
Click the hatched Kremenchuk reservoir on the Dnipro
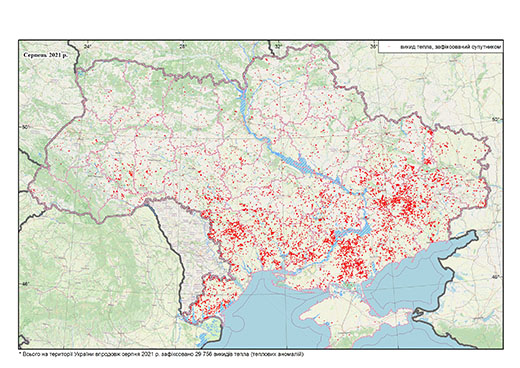(x=302, y=163)
